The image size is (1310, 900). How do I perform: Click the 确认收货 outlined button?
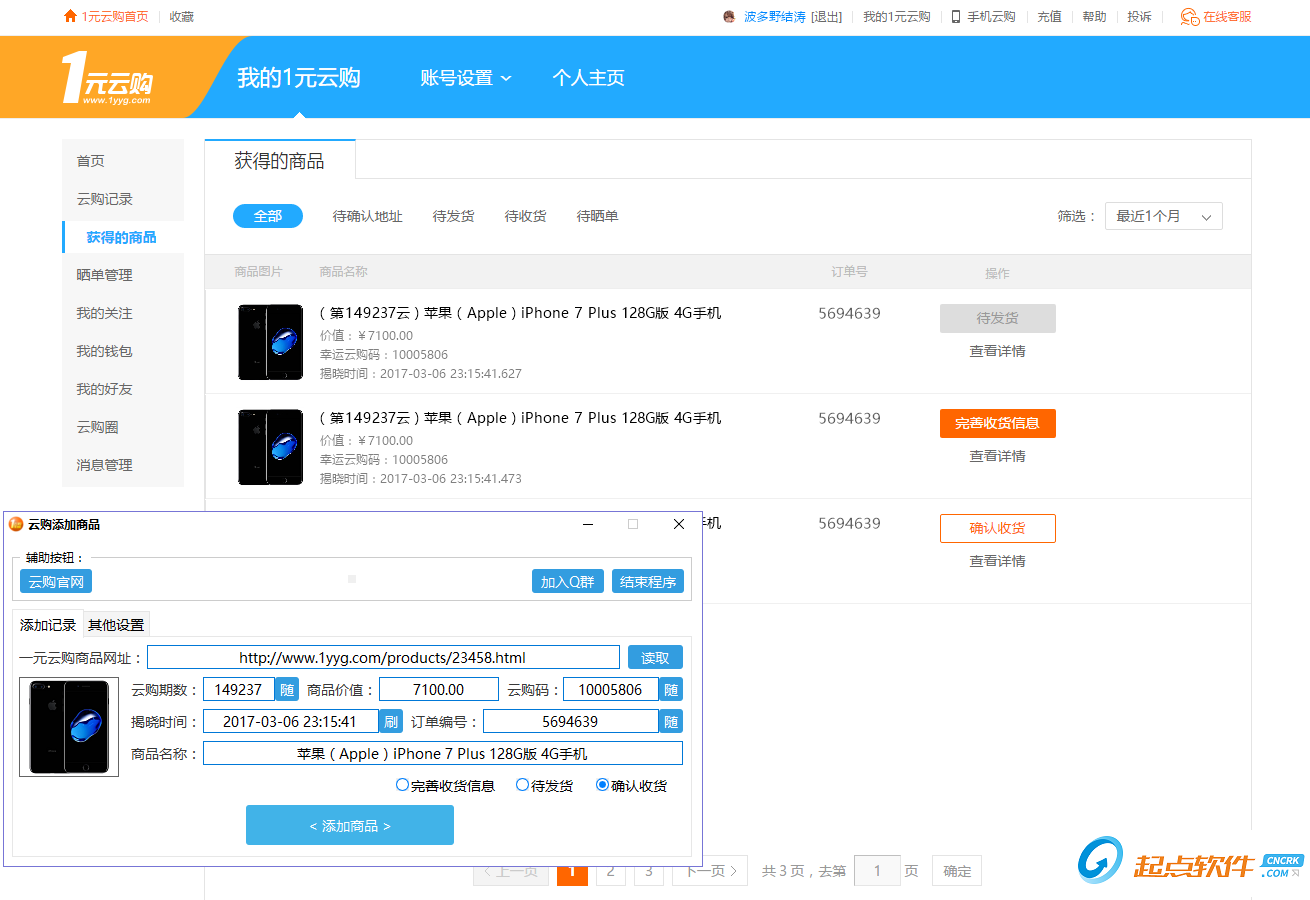tap(998, 528)
